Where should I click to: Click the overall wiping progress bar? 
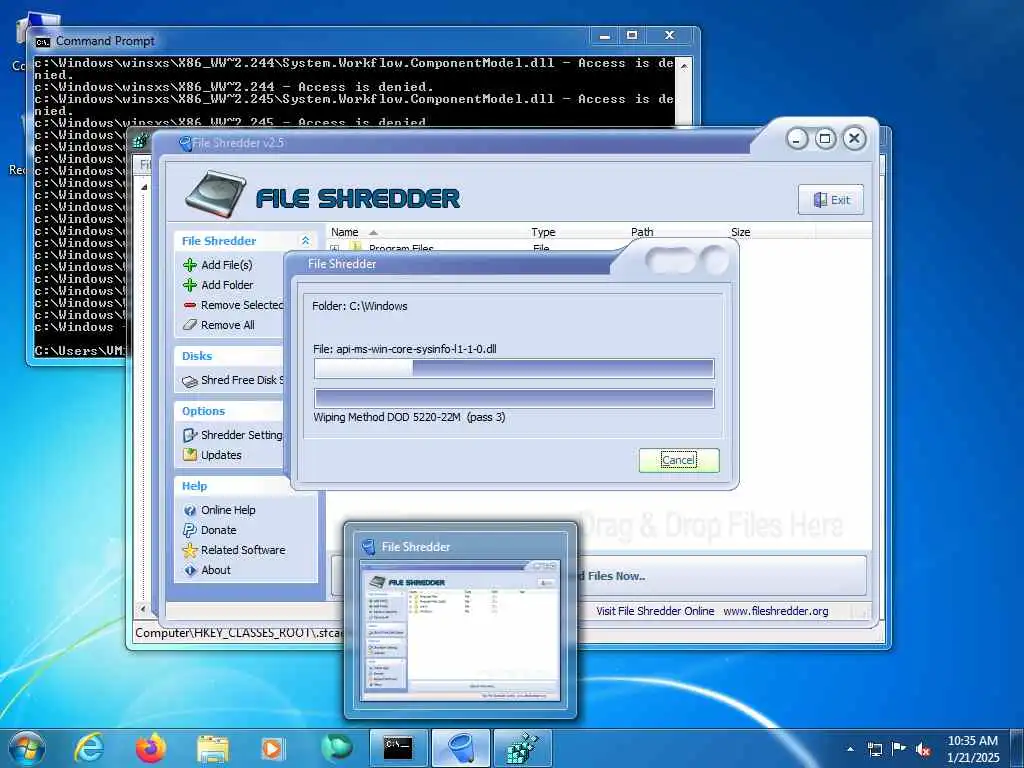[514, 398]
